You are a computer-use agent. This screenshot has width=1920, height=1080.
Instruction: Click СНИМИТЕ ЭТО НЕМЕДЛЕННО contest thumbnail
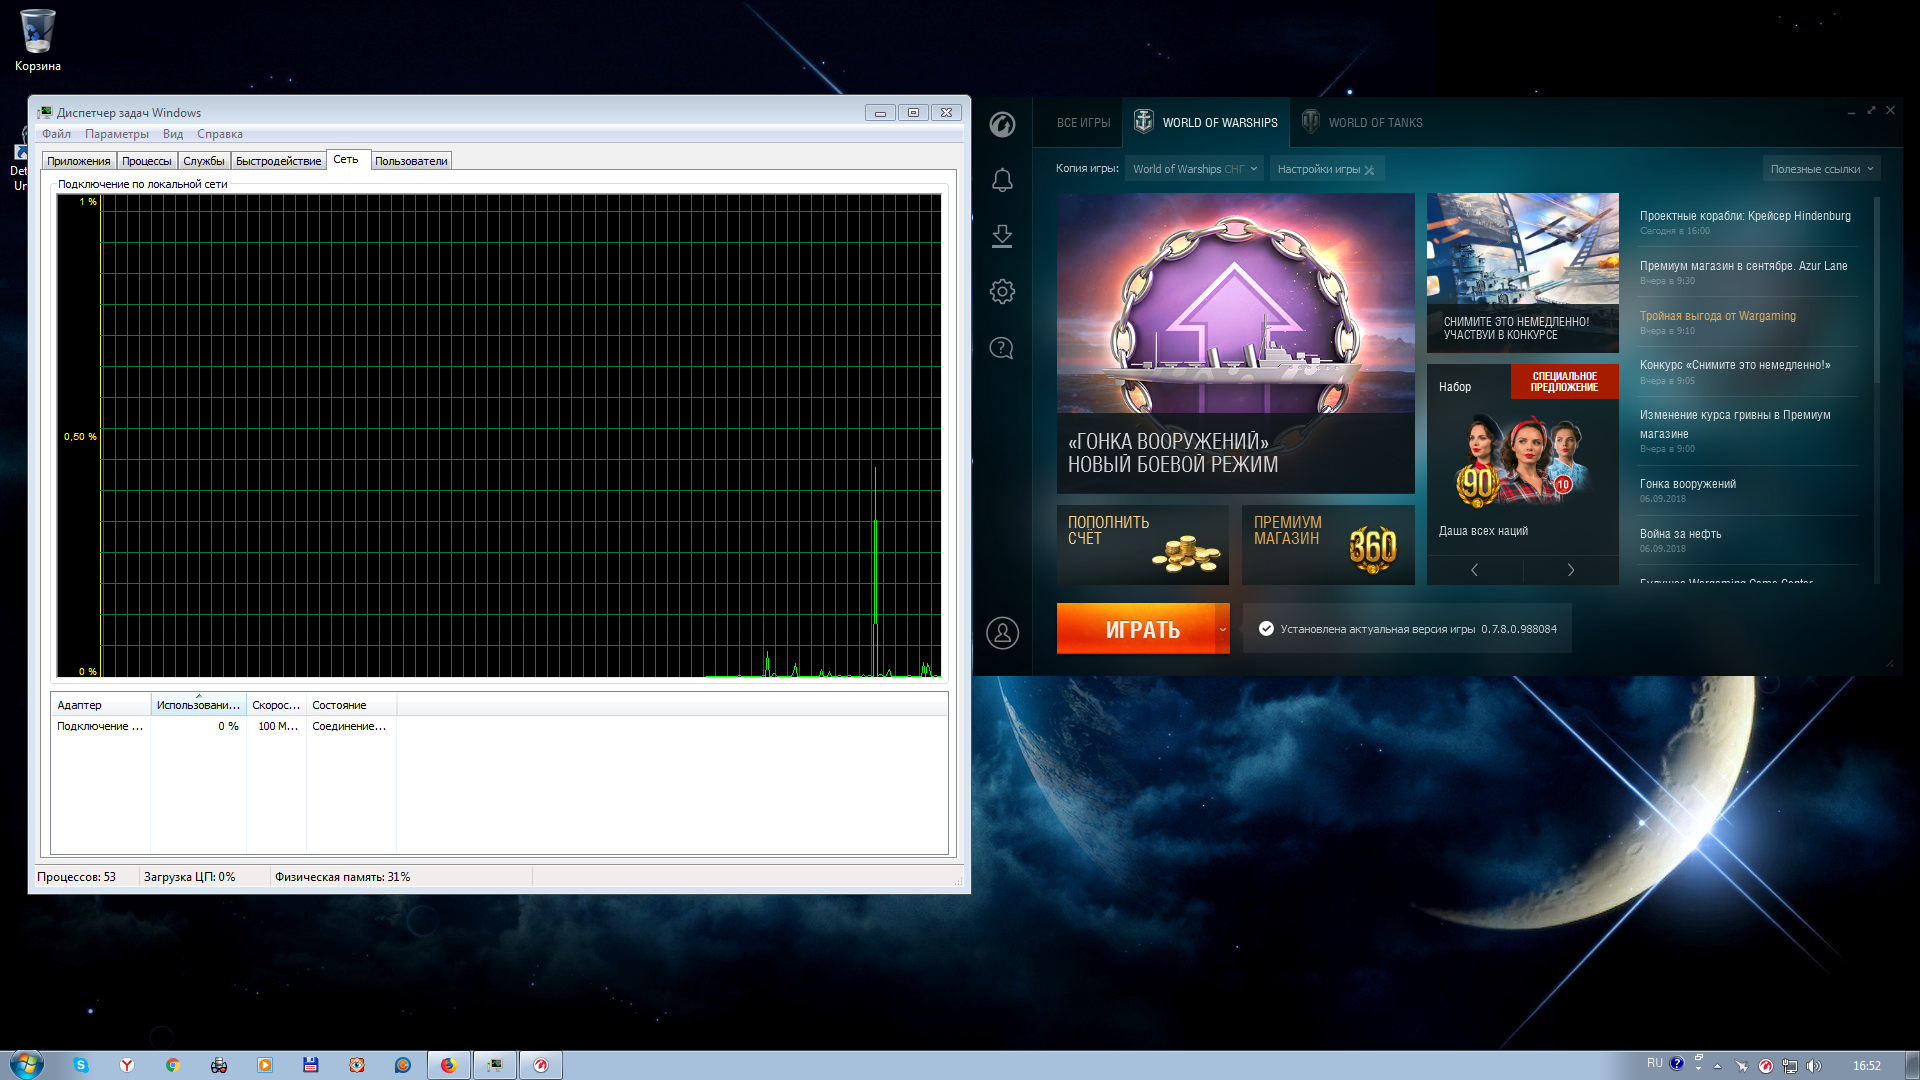click(x=1522, y=272)
